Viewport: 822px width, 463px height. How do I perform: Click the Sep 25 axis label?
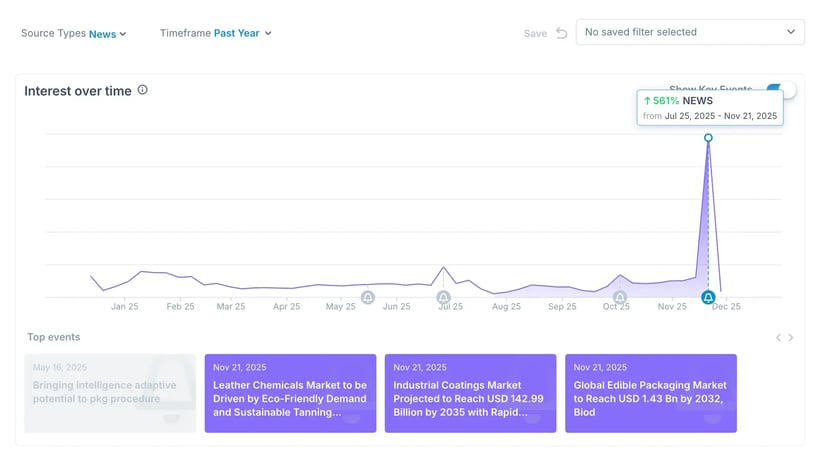tap(562, 307)
